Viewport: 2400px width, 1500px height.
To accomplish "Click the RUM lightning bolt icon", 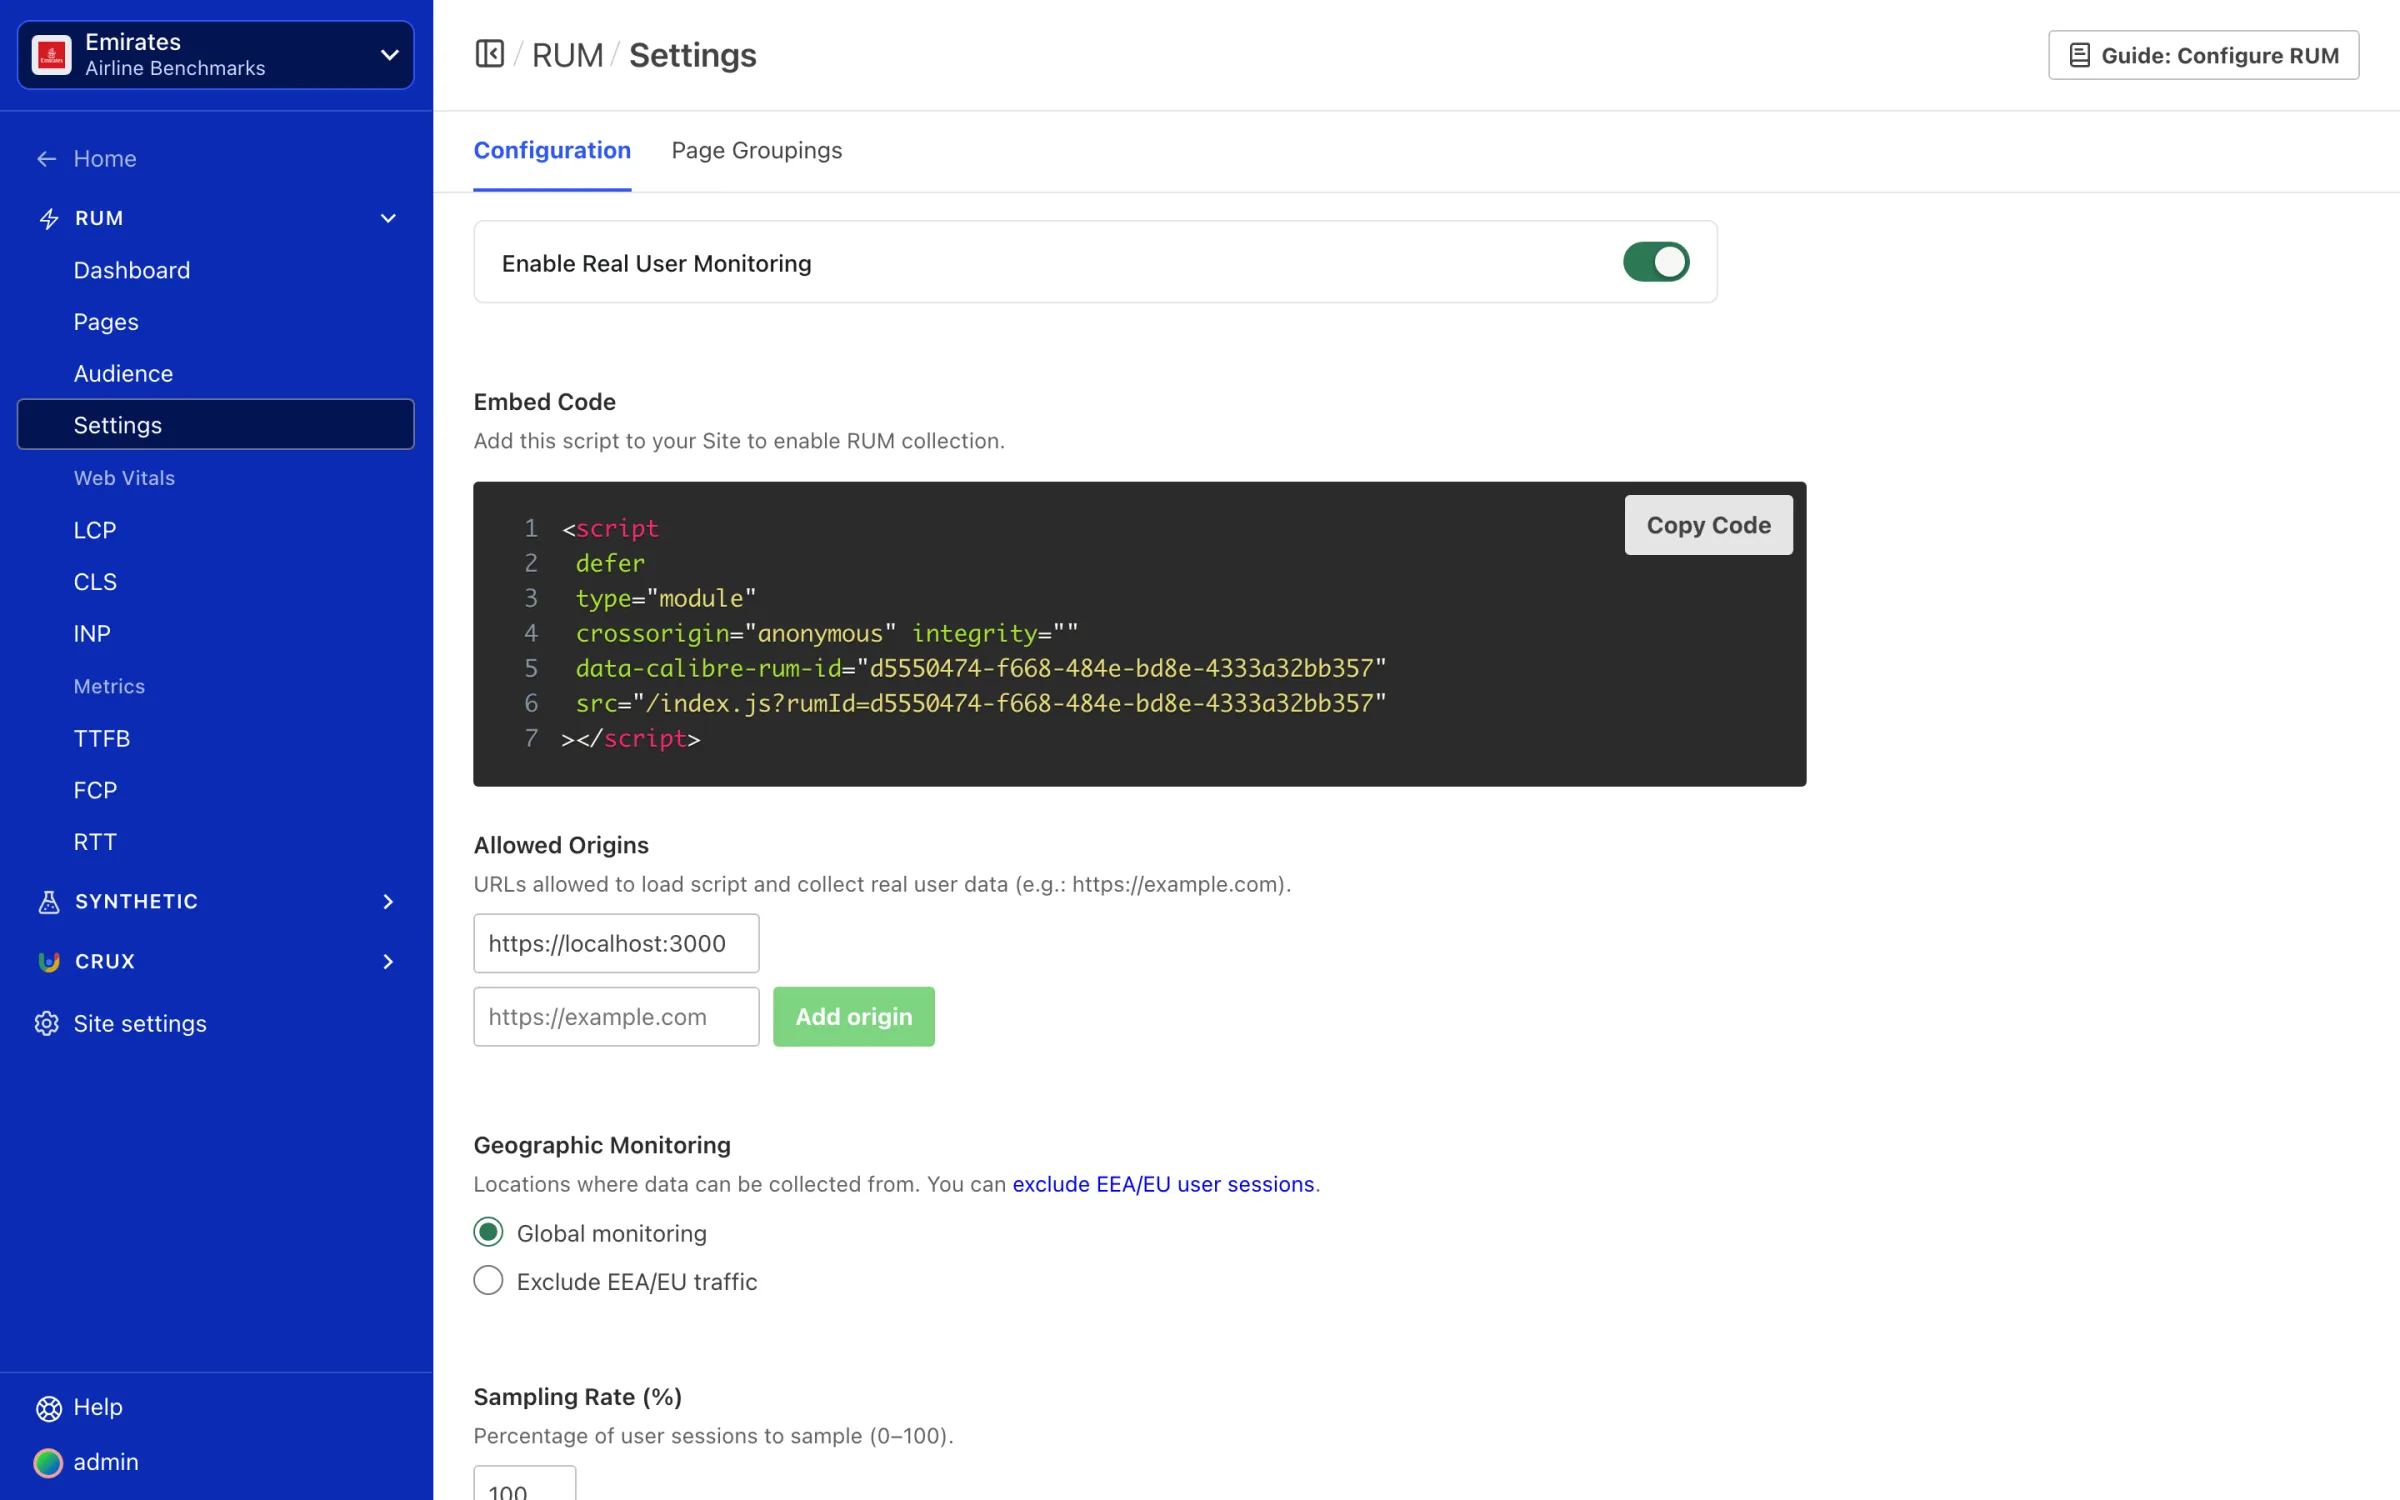I will pos(48,218).
